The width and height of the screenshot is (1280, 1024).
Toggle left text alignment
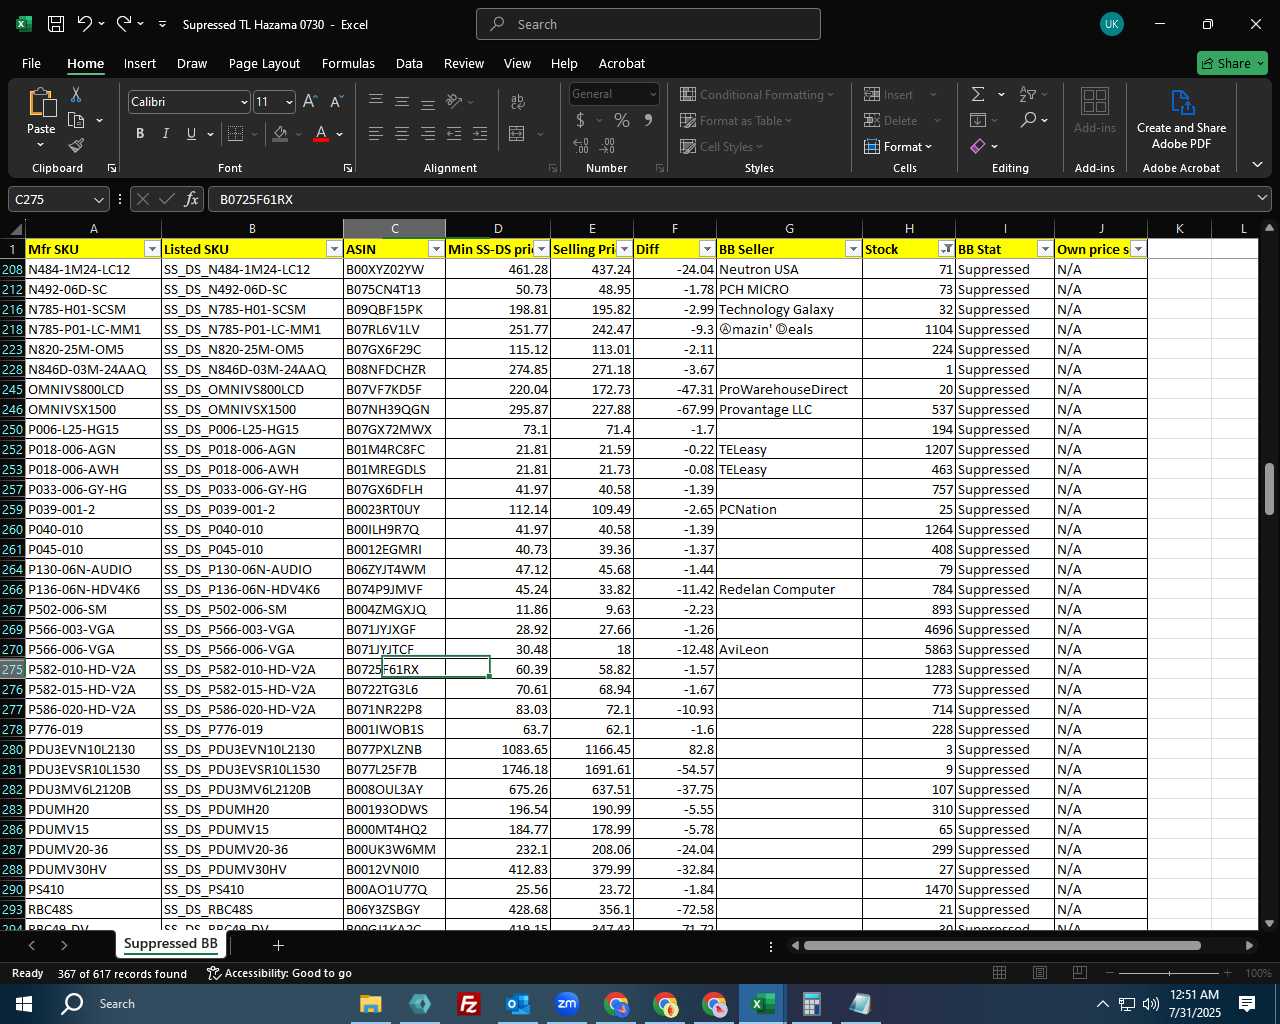pyautogui.click(x=375, y=133)
